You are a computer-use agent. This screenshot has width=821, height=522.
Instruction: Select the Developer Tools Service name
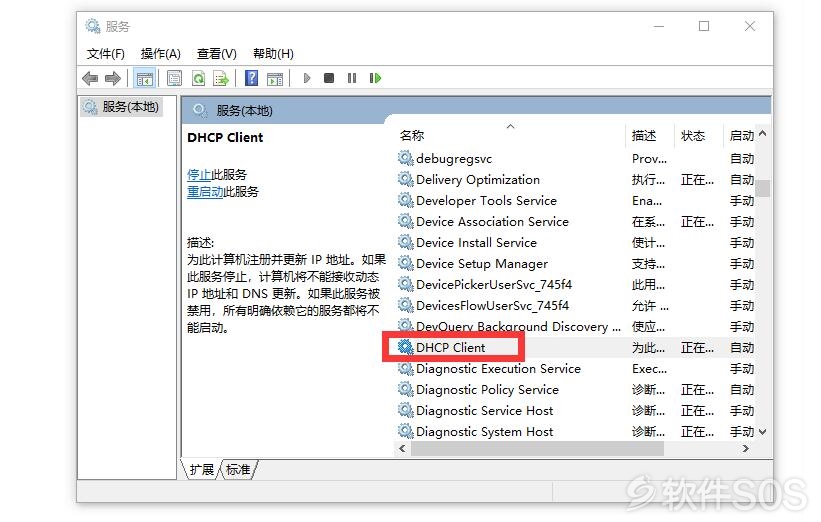pyautogui.click(x=486, y=201)
